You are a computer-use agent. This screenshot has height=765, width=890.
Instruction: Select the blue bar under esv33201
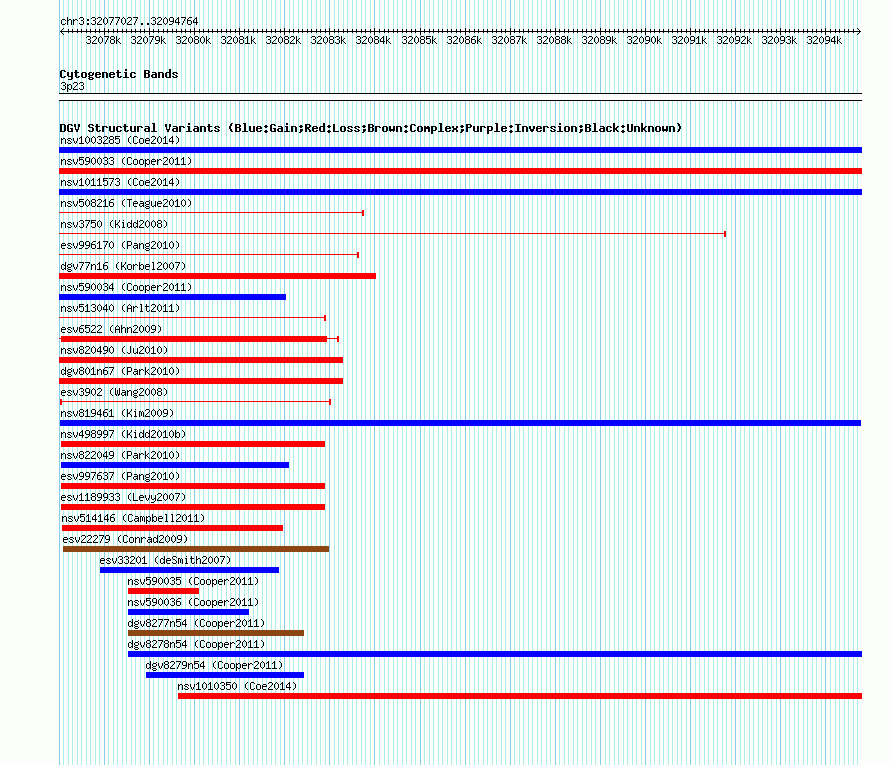[x=190, y=570]
